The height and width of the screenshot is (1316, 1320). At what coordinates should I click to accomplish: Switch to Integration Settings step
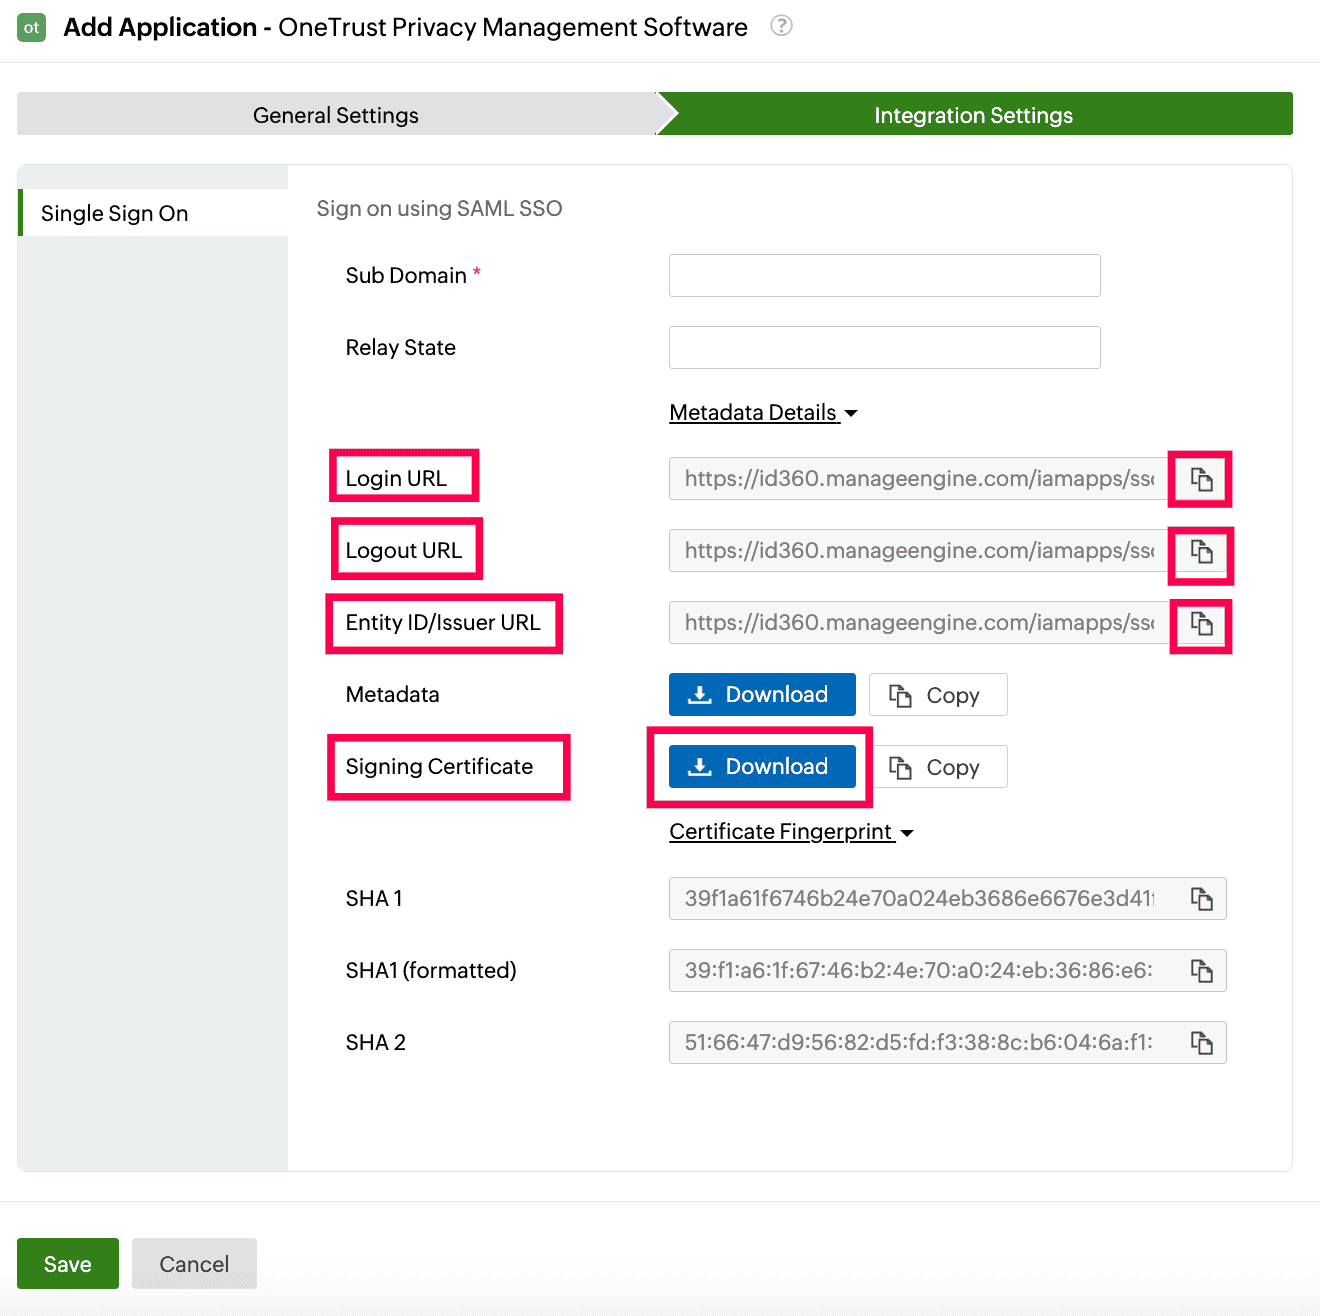pyautogui.click(x=974, y=114)
